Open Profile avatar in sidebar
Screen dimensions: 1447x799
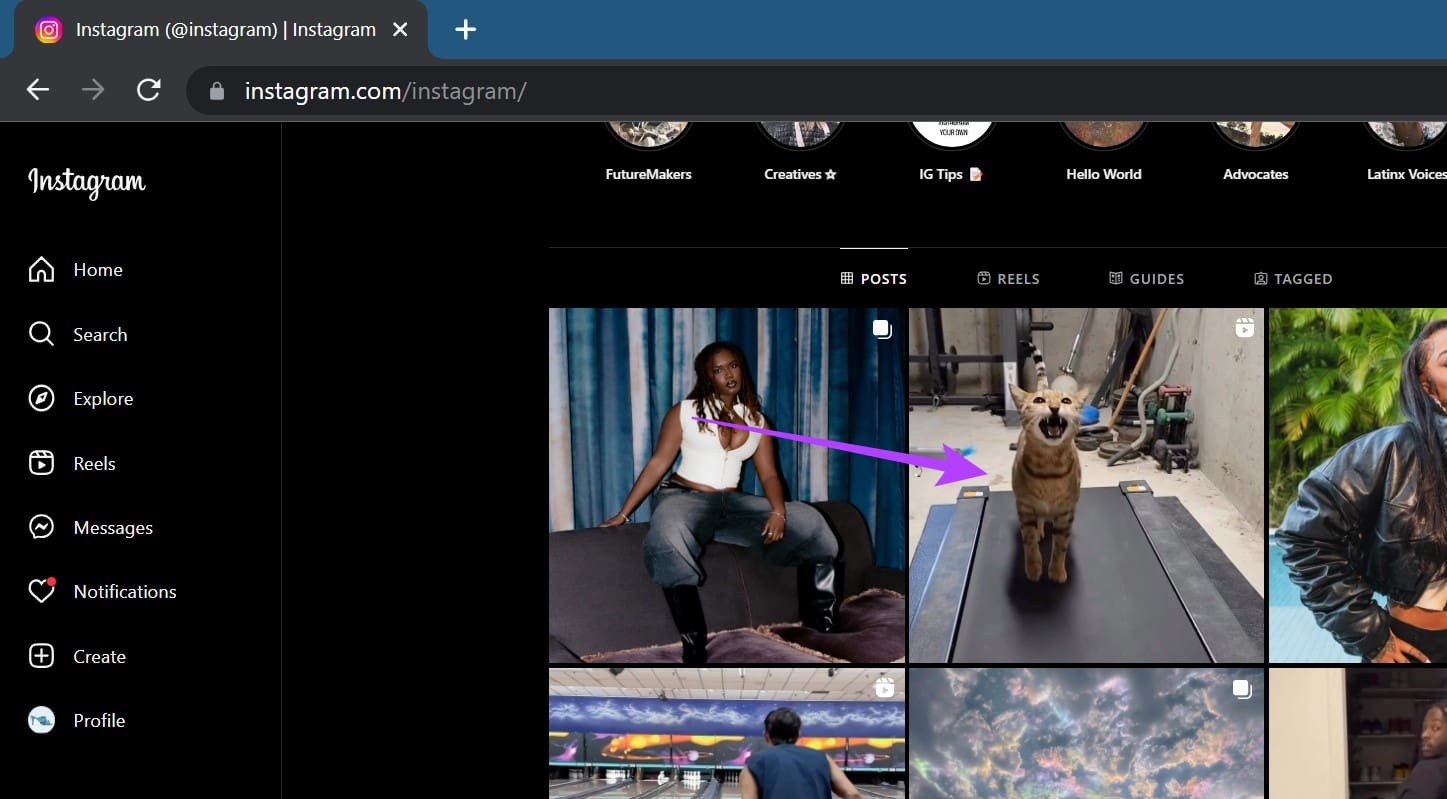click(41, 720)
